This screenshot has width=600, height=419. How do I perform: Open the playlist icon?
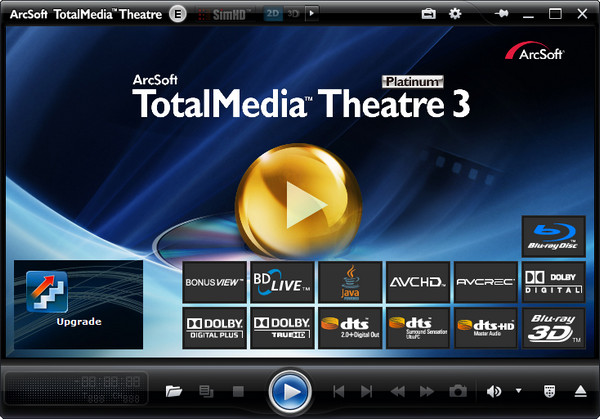coord(206,391)
